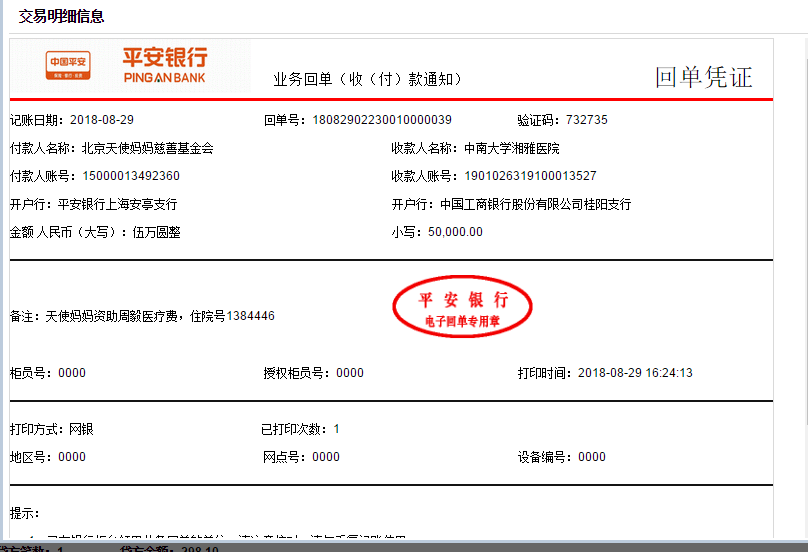This screenshot has height=552, width=808.
Task: Select the 交易明细信息 heading
Action: coord(61,16)
